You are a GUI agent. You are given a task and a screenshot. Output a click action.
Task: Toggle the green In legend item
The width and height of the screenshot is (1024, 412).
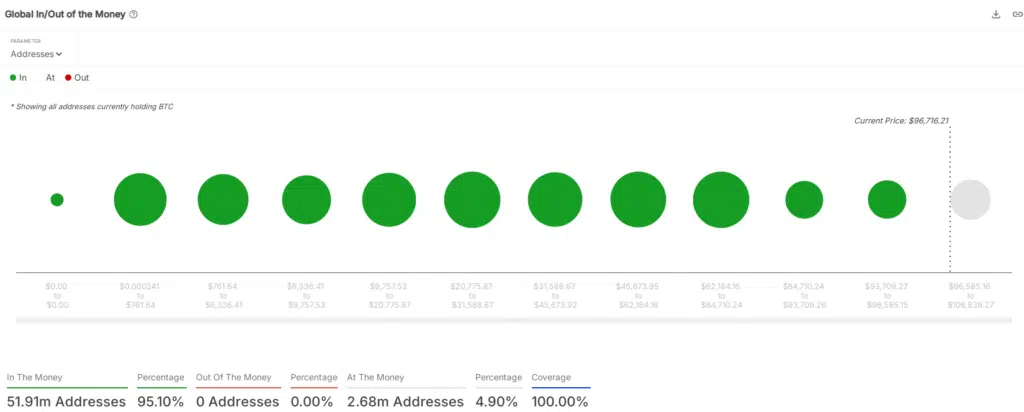click(x=18, y=78)
